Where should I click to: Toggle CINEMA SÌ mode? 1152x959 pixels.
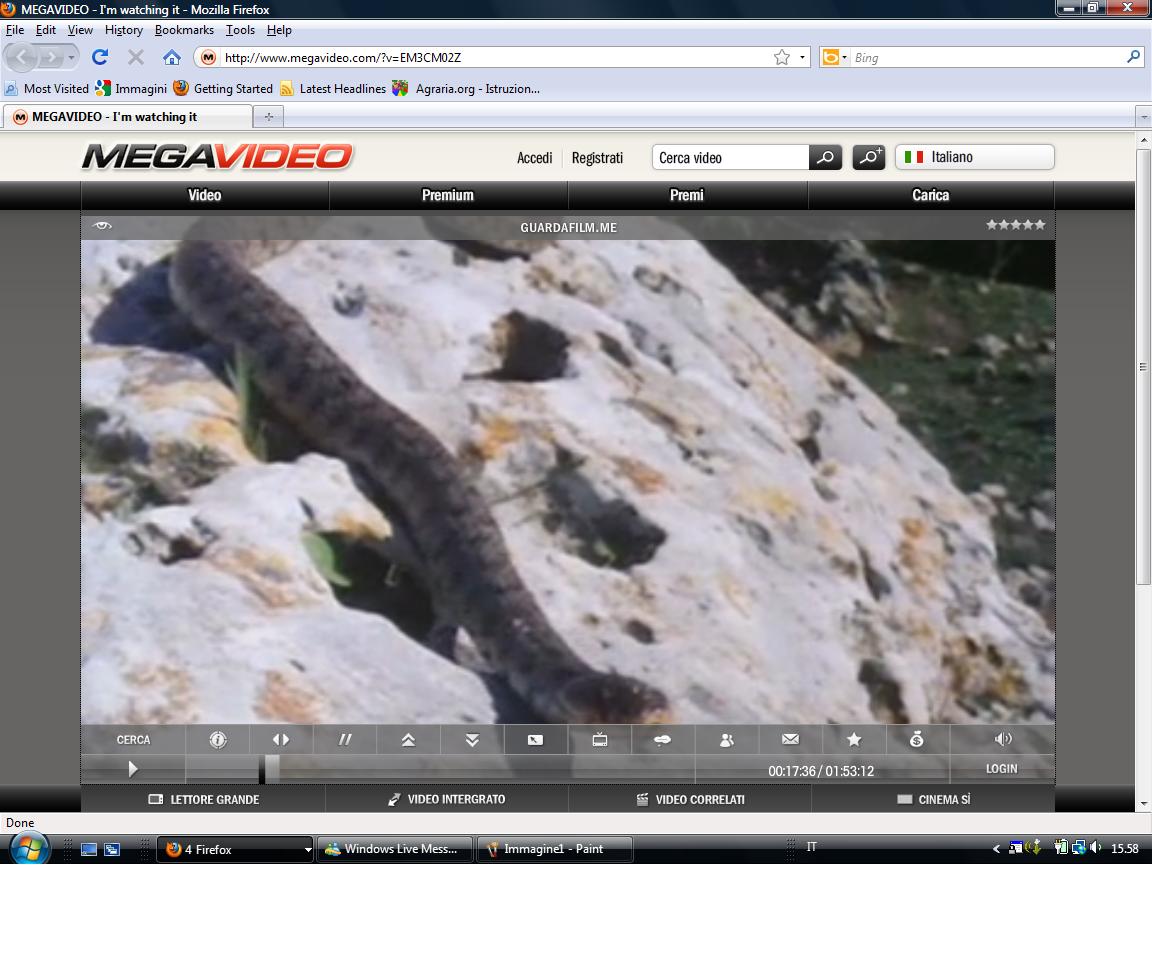click(x=933, y=800)
